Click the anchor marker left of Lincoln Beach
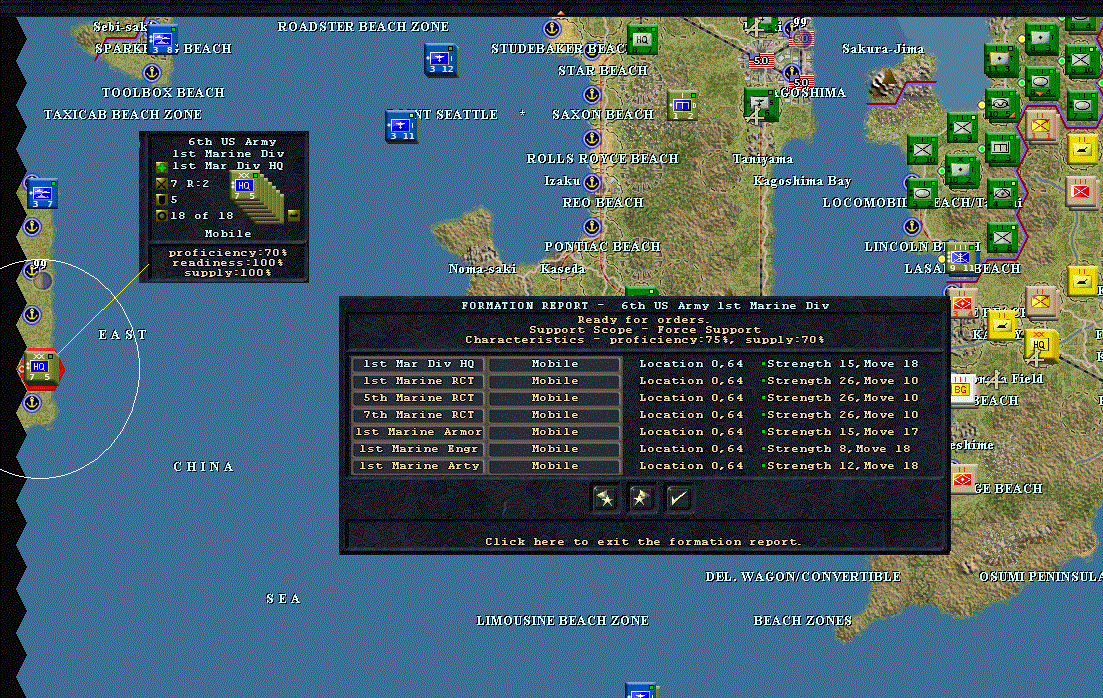The image size is (1103, 698). pyautogui.click(x=912, y=226)
